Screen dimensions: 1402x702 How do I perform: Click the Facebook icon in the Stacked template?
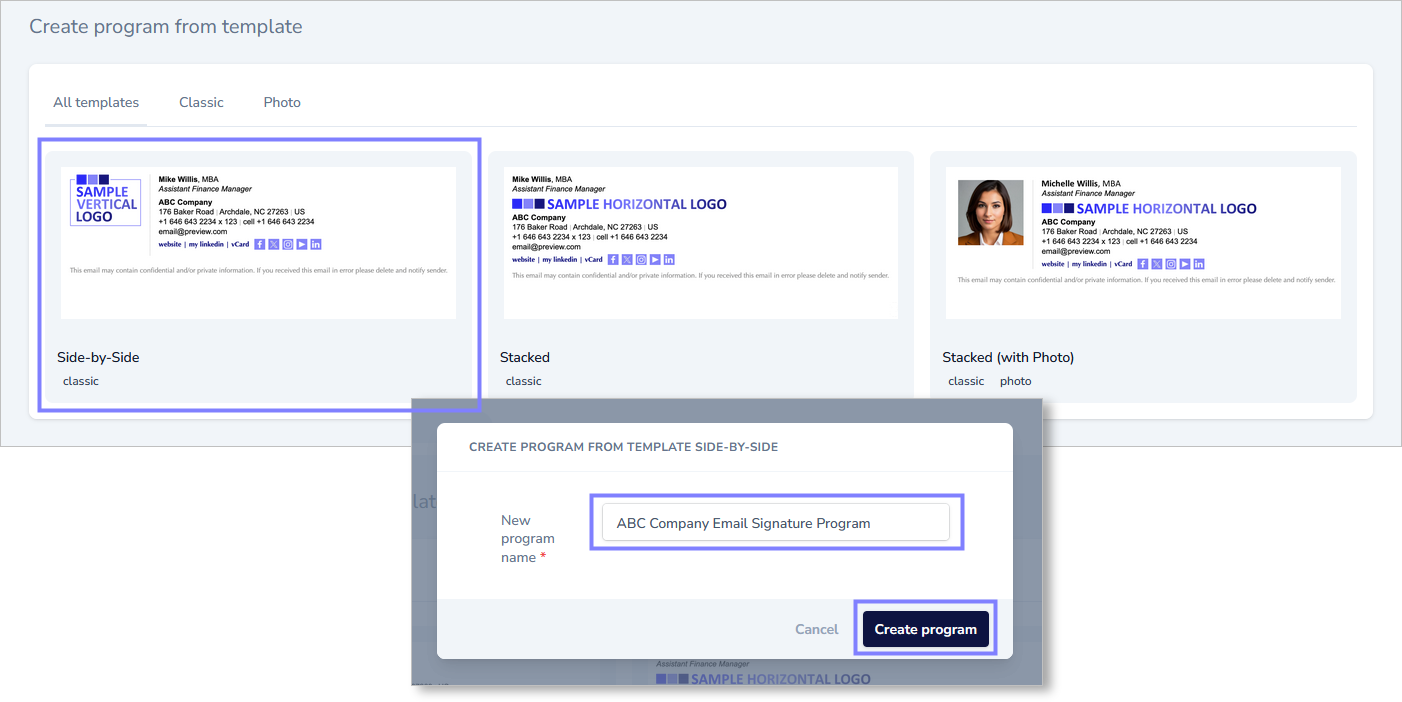[613, 259]
